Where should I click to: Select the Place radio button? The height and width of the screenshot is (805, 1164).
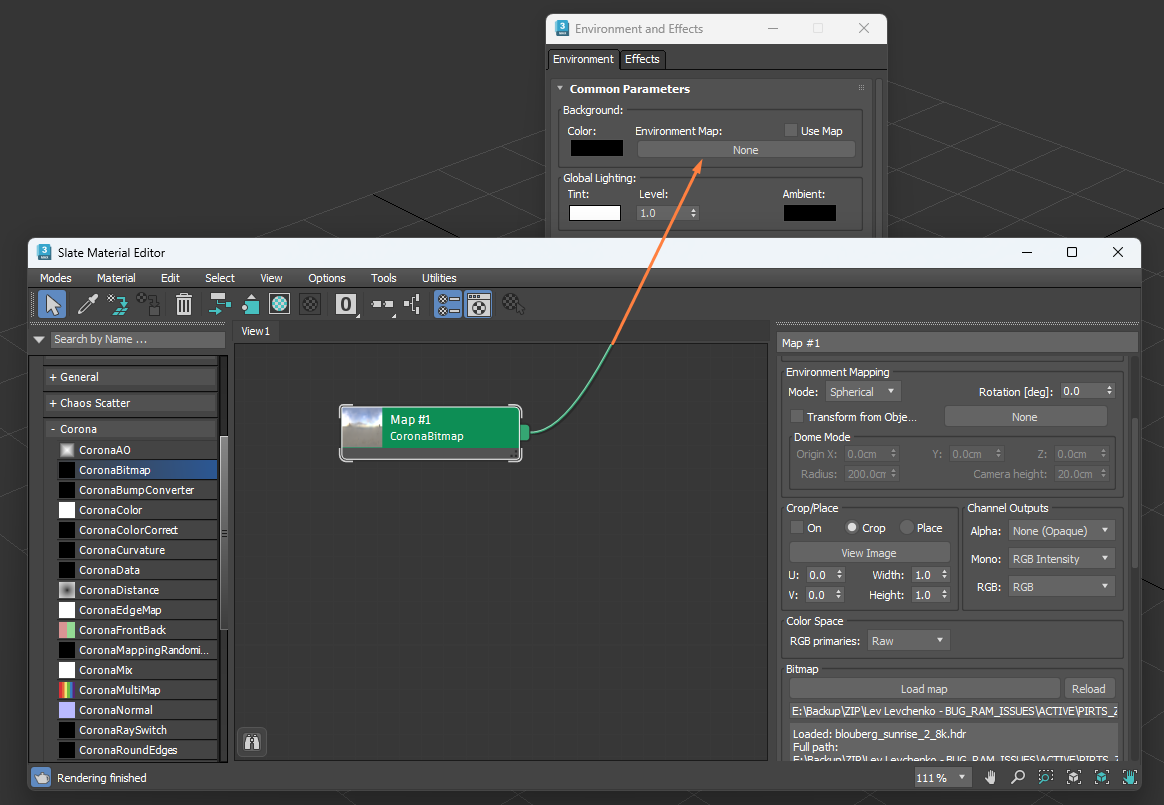906,527
